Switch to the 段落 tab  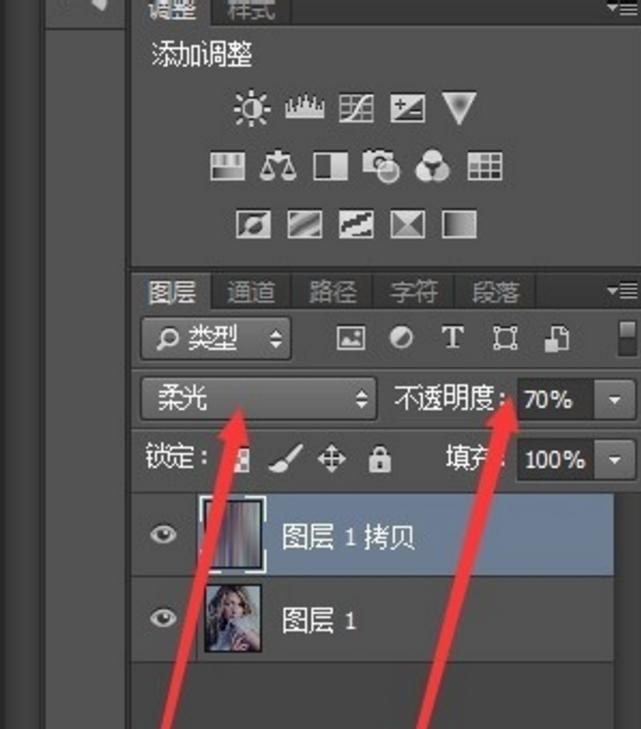click(495, 292)
